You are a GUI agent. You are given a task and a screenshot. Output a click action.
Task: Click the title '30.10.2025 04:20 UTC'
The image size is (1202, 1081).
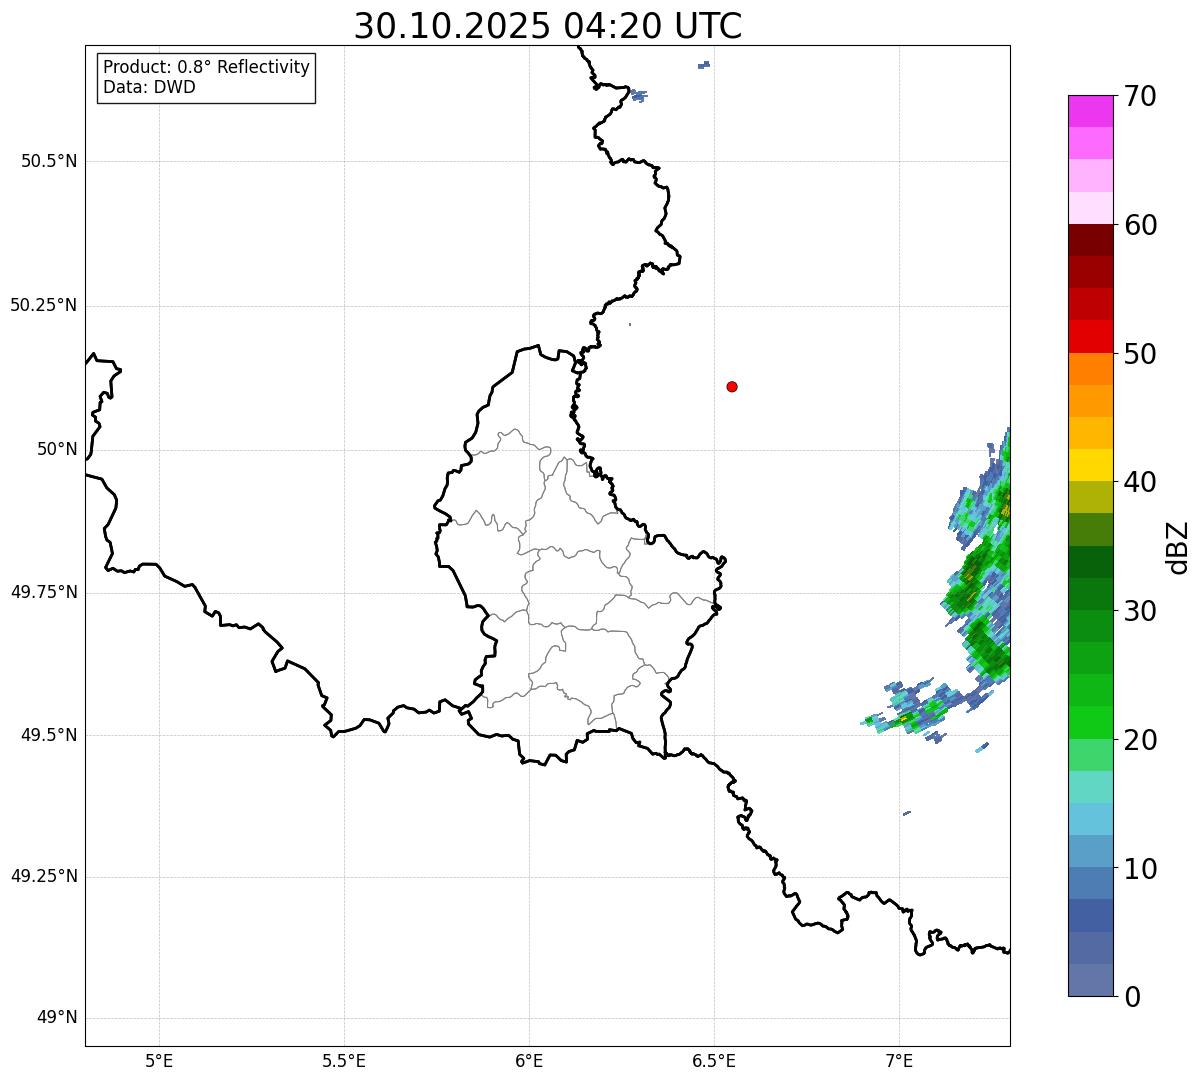click(x=548, y=26)
